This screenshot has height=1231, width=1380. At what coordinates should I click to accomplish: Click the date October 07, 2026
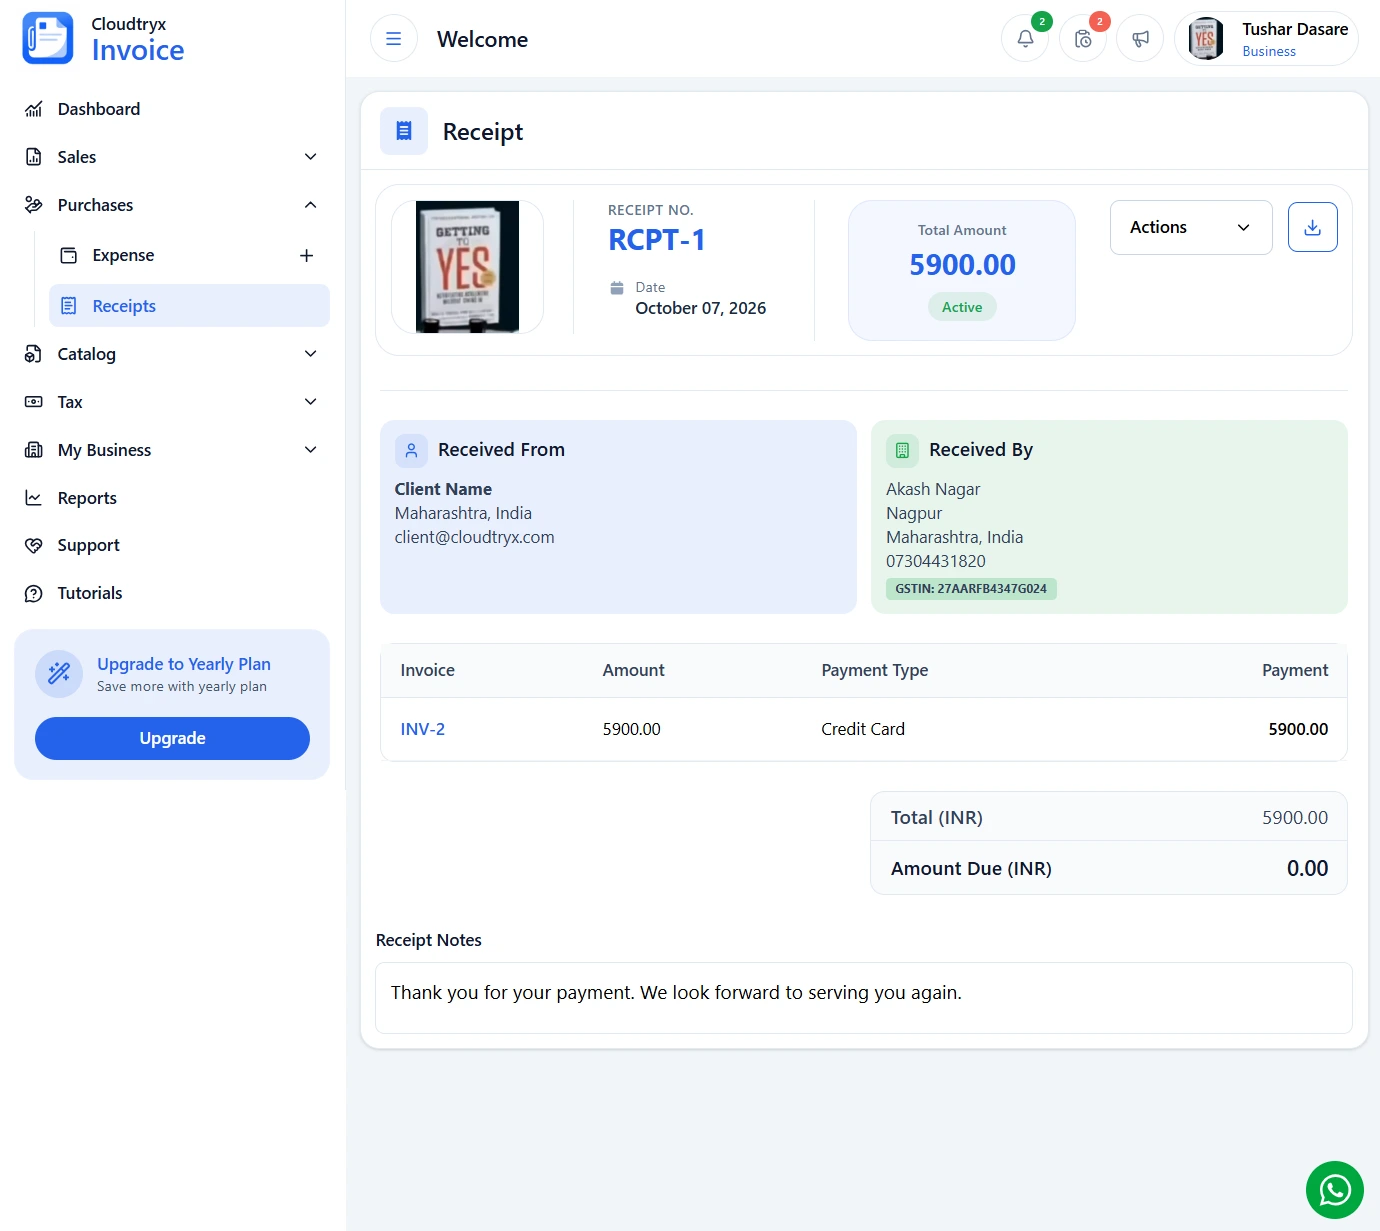[x=701, y=308]
